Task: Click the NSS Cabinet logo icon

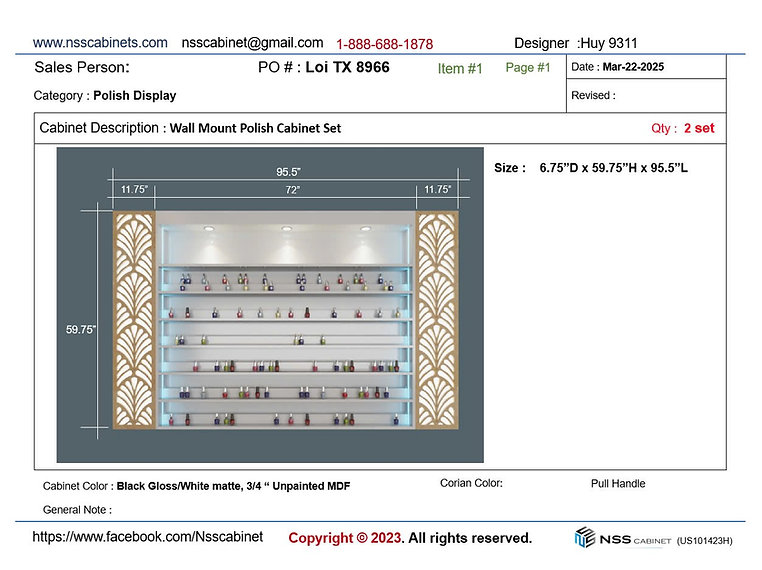Action: pyautogui.click(x=585, y=537)
